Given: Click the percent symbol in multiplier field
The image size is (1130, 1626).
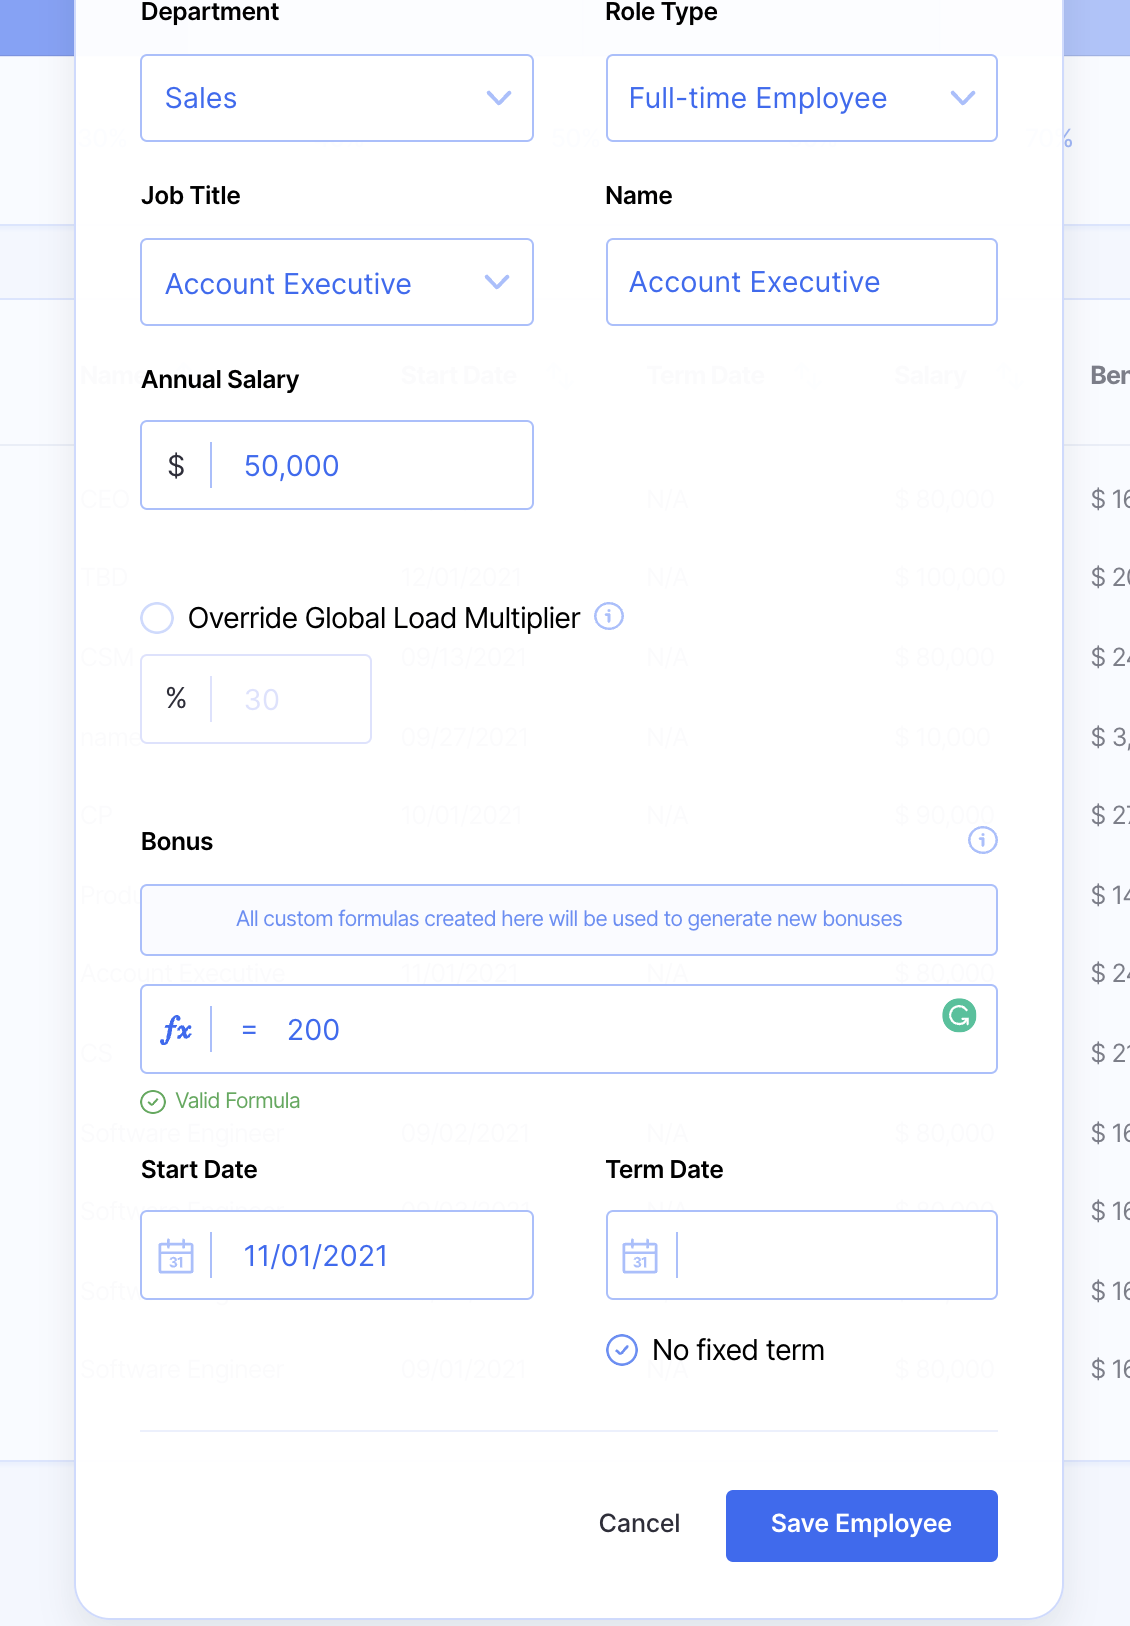Looking at the screenshot, I should pyautogui.click(x=176, y=699).
